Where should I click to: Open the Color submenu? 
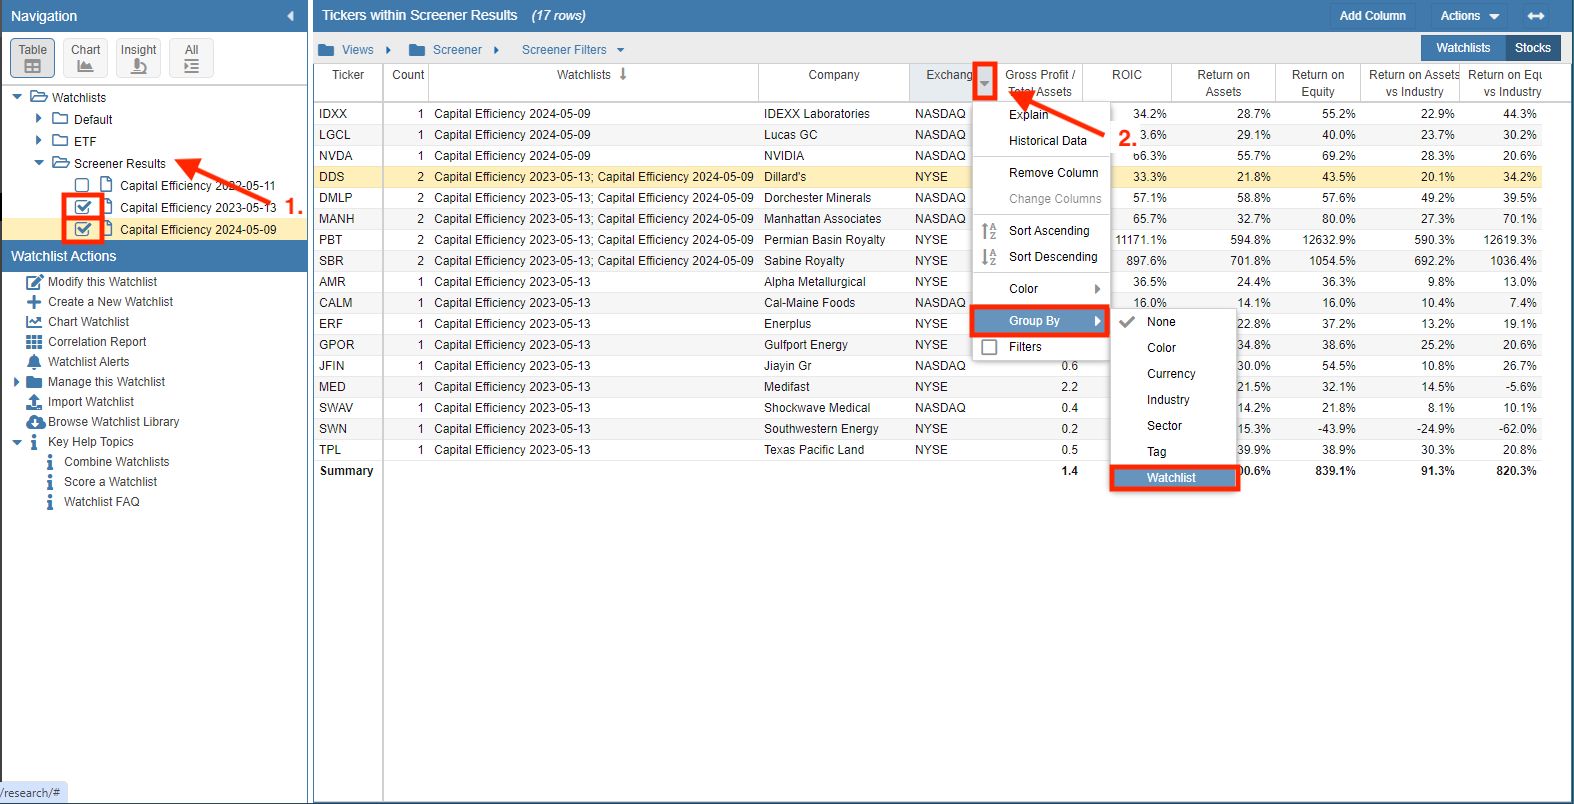[x=1041, y=289]
